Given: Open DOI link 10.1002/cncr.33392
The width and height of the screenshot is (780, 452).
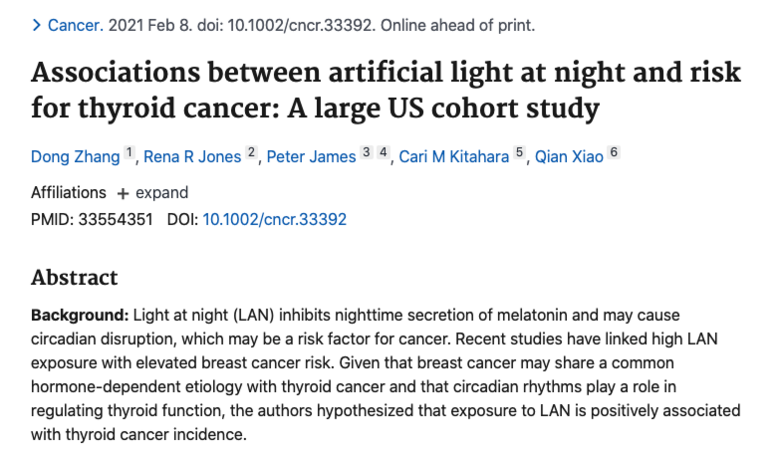Looking at the screenshot, I should click(x=274, y=219).
